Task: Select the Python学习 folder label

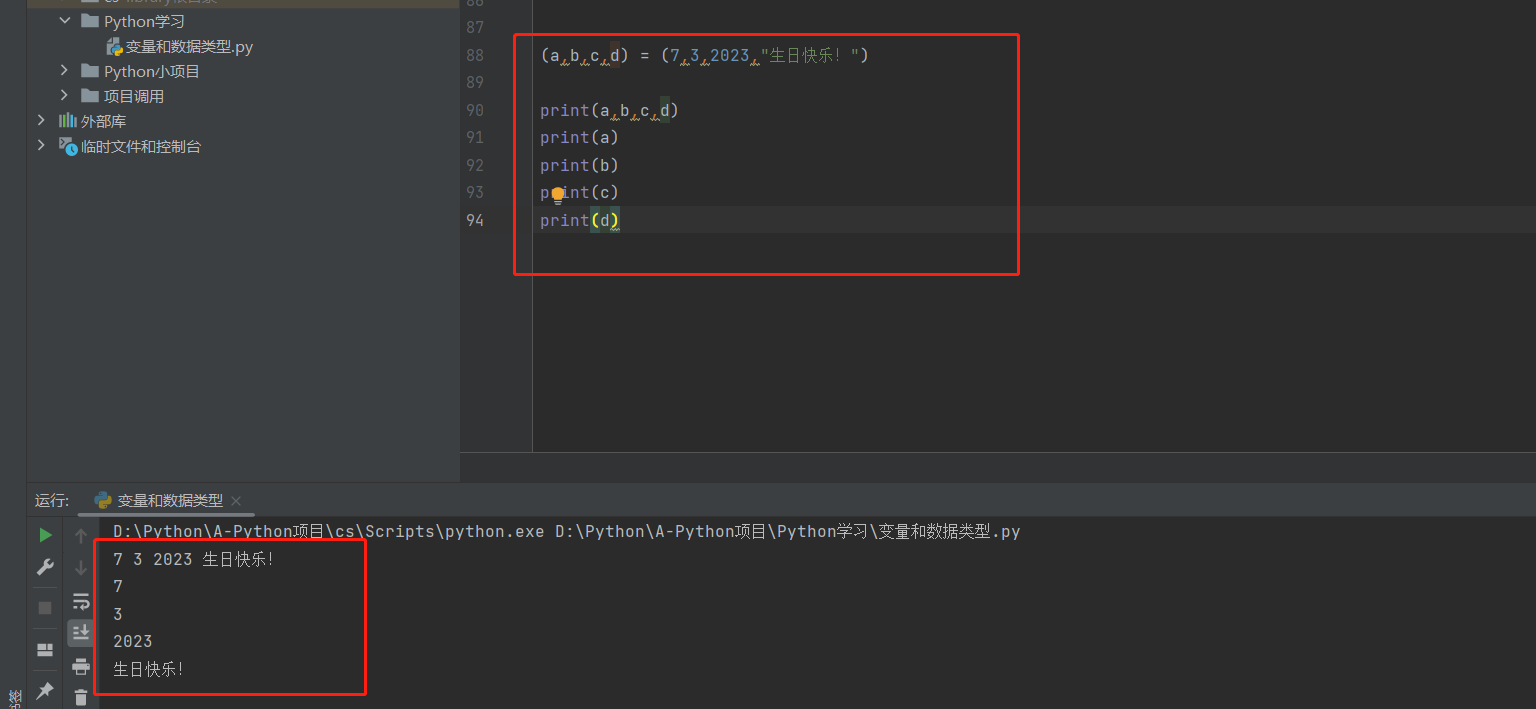Action: 144,21
